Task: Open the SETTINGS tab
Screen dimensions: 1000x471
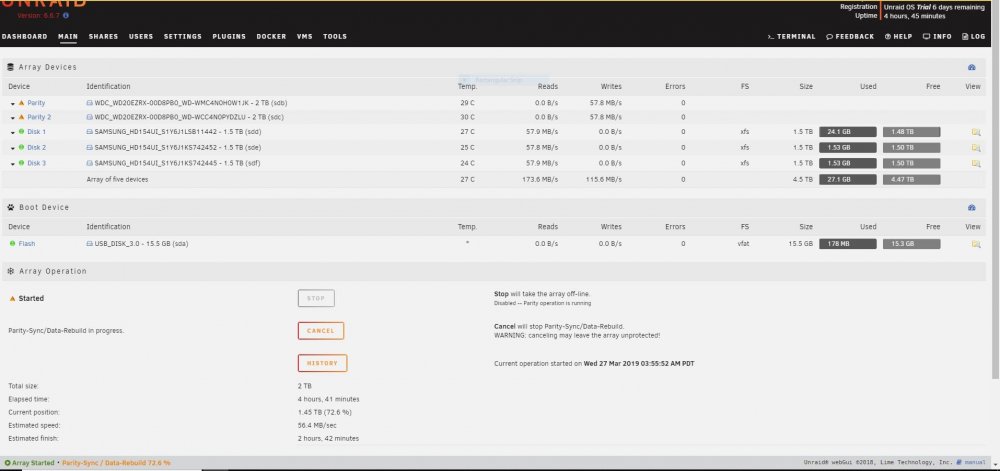Action: (x=182, y=36)
